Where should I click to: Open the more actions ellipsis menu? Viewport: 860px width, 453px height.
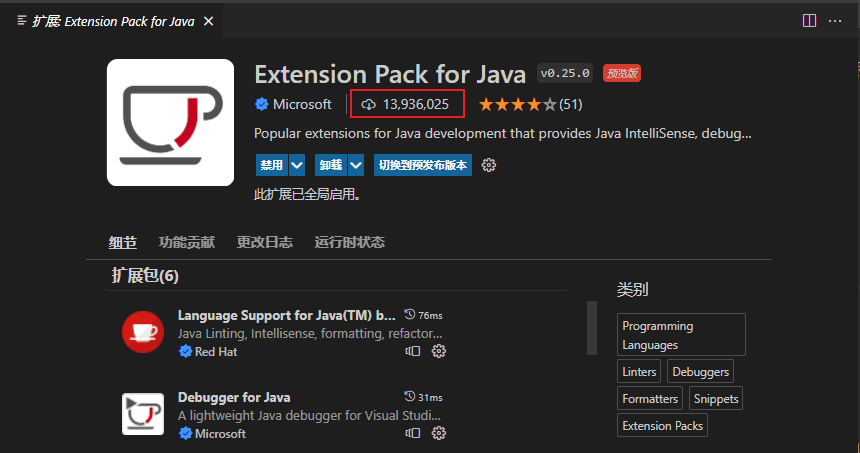click(x=835, y=21)
